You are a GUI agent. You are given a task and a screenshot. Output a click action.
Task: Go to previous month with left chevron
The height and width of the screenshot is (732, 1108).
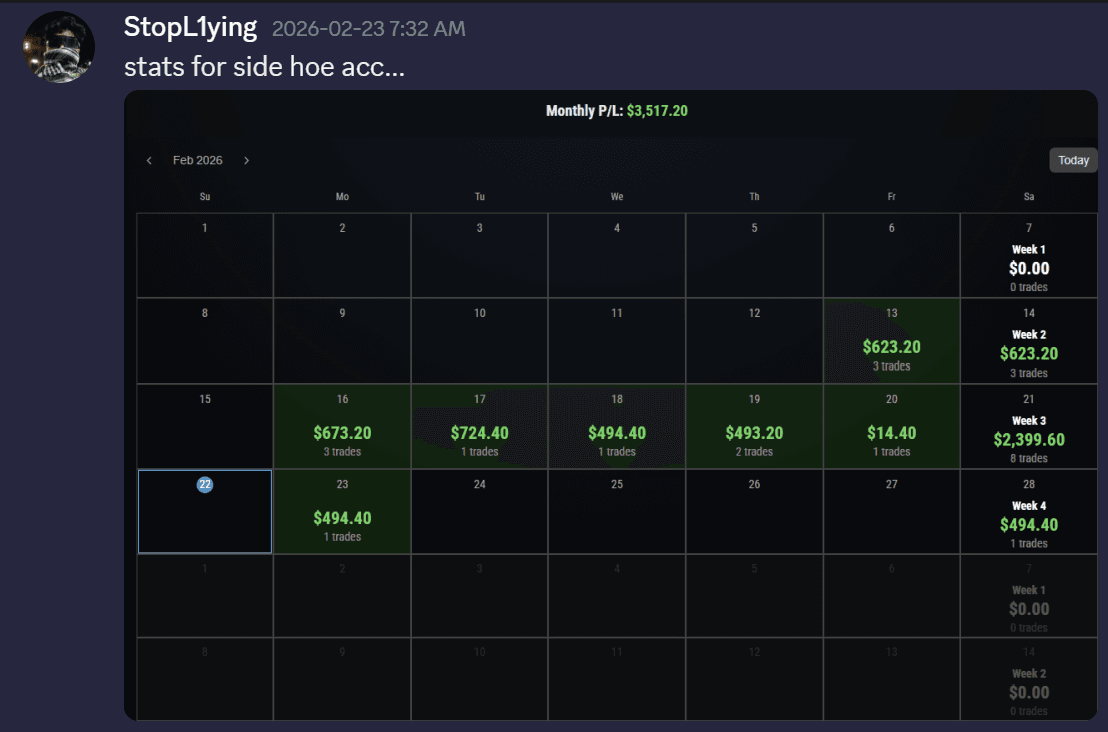click(149, 160)
